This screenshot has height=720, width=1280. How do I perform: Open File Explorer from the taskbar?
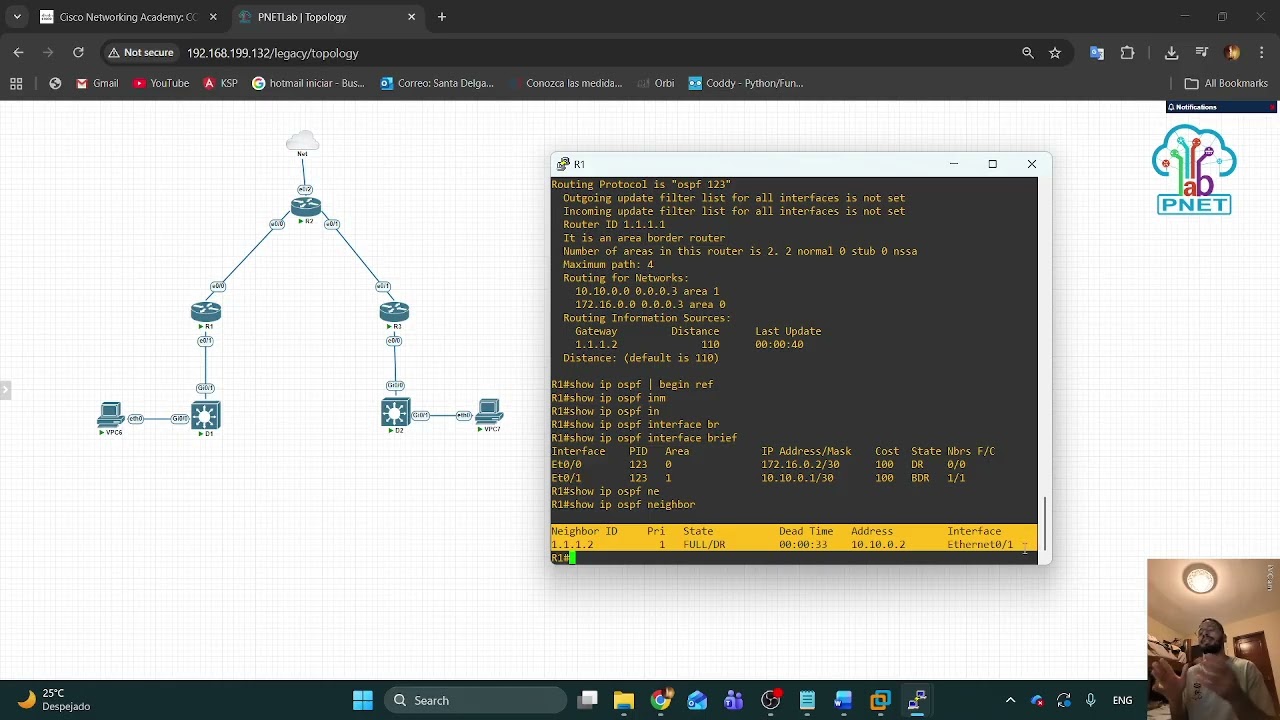coord(624,700)
